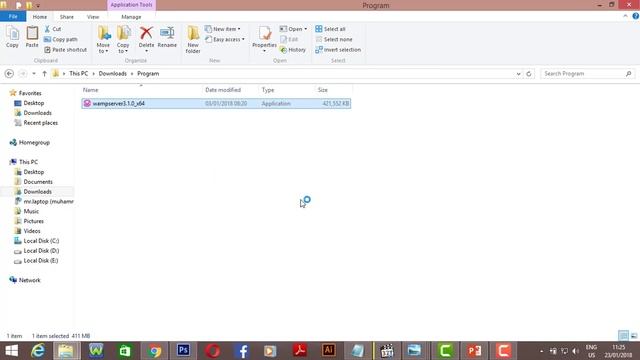Open the Help question mark icon

click(x=636, y=16)
